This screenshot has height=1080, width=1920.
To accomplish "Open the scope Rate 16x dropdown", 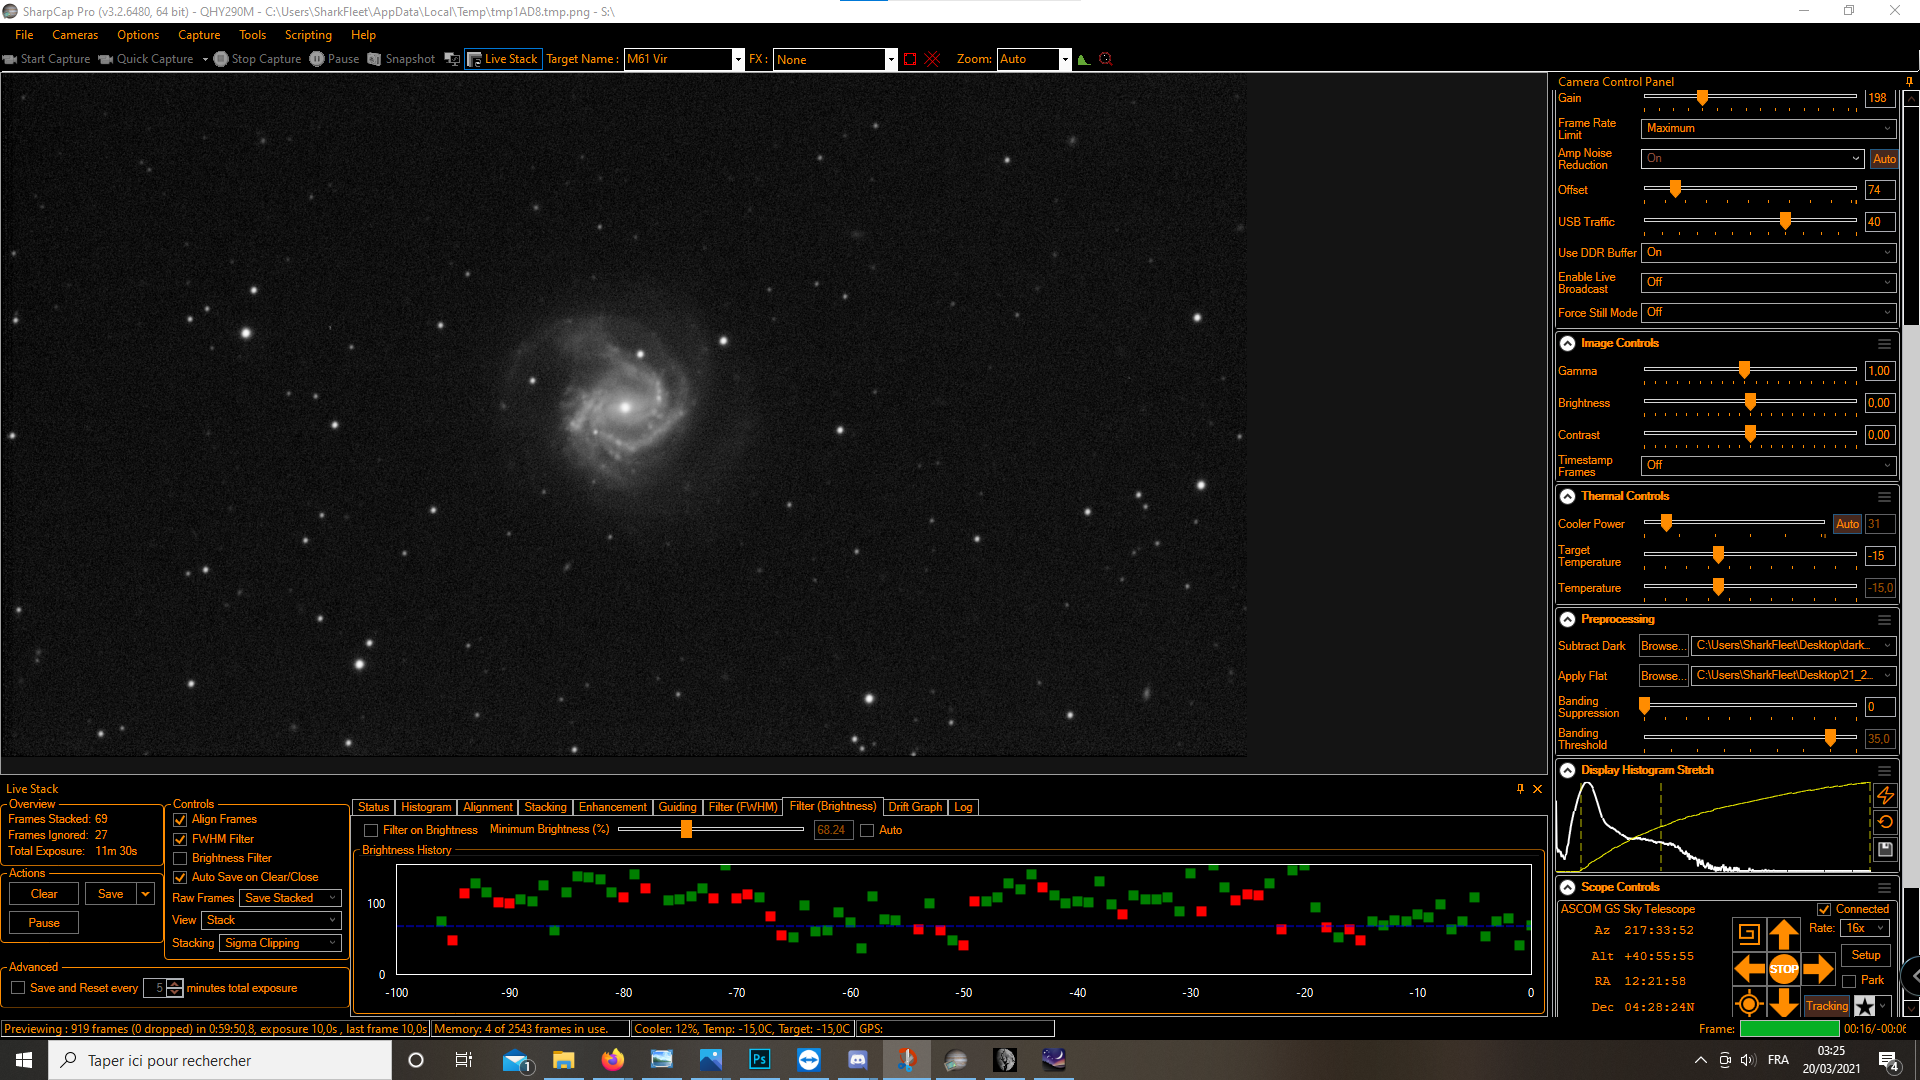I will click(x=1865, y=928).
